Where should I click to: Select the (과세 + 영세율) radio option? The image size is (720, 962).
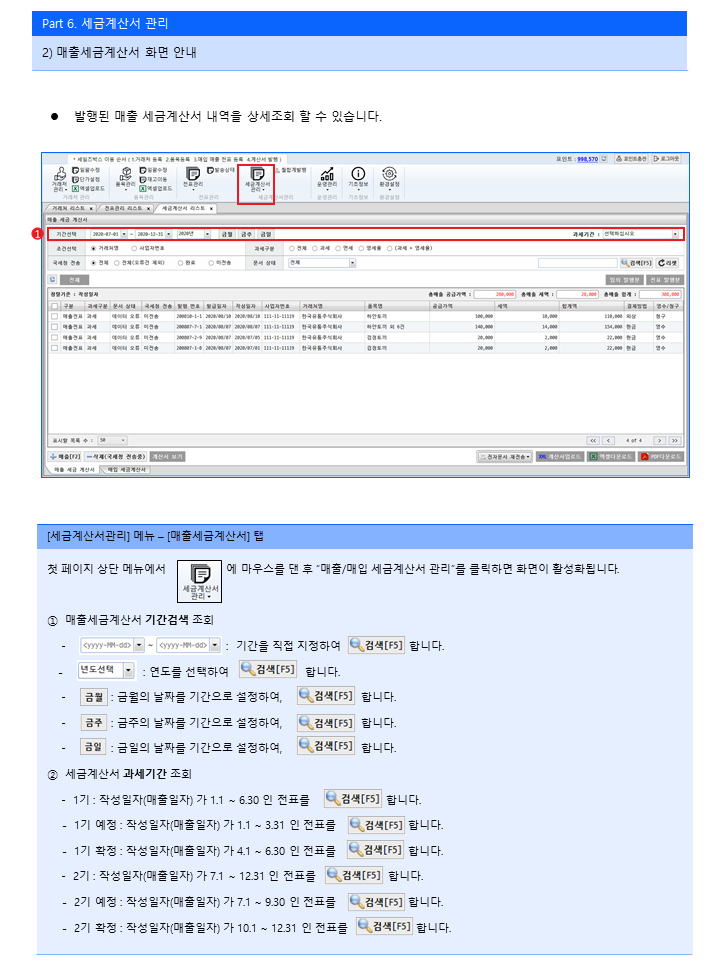tap(389, 248)
